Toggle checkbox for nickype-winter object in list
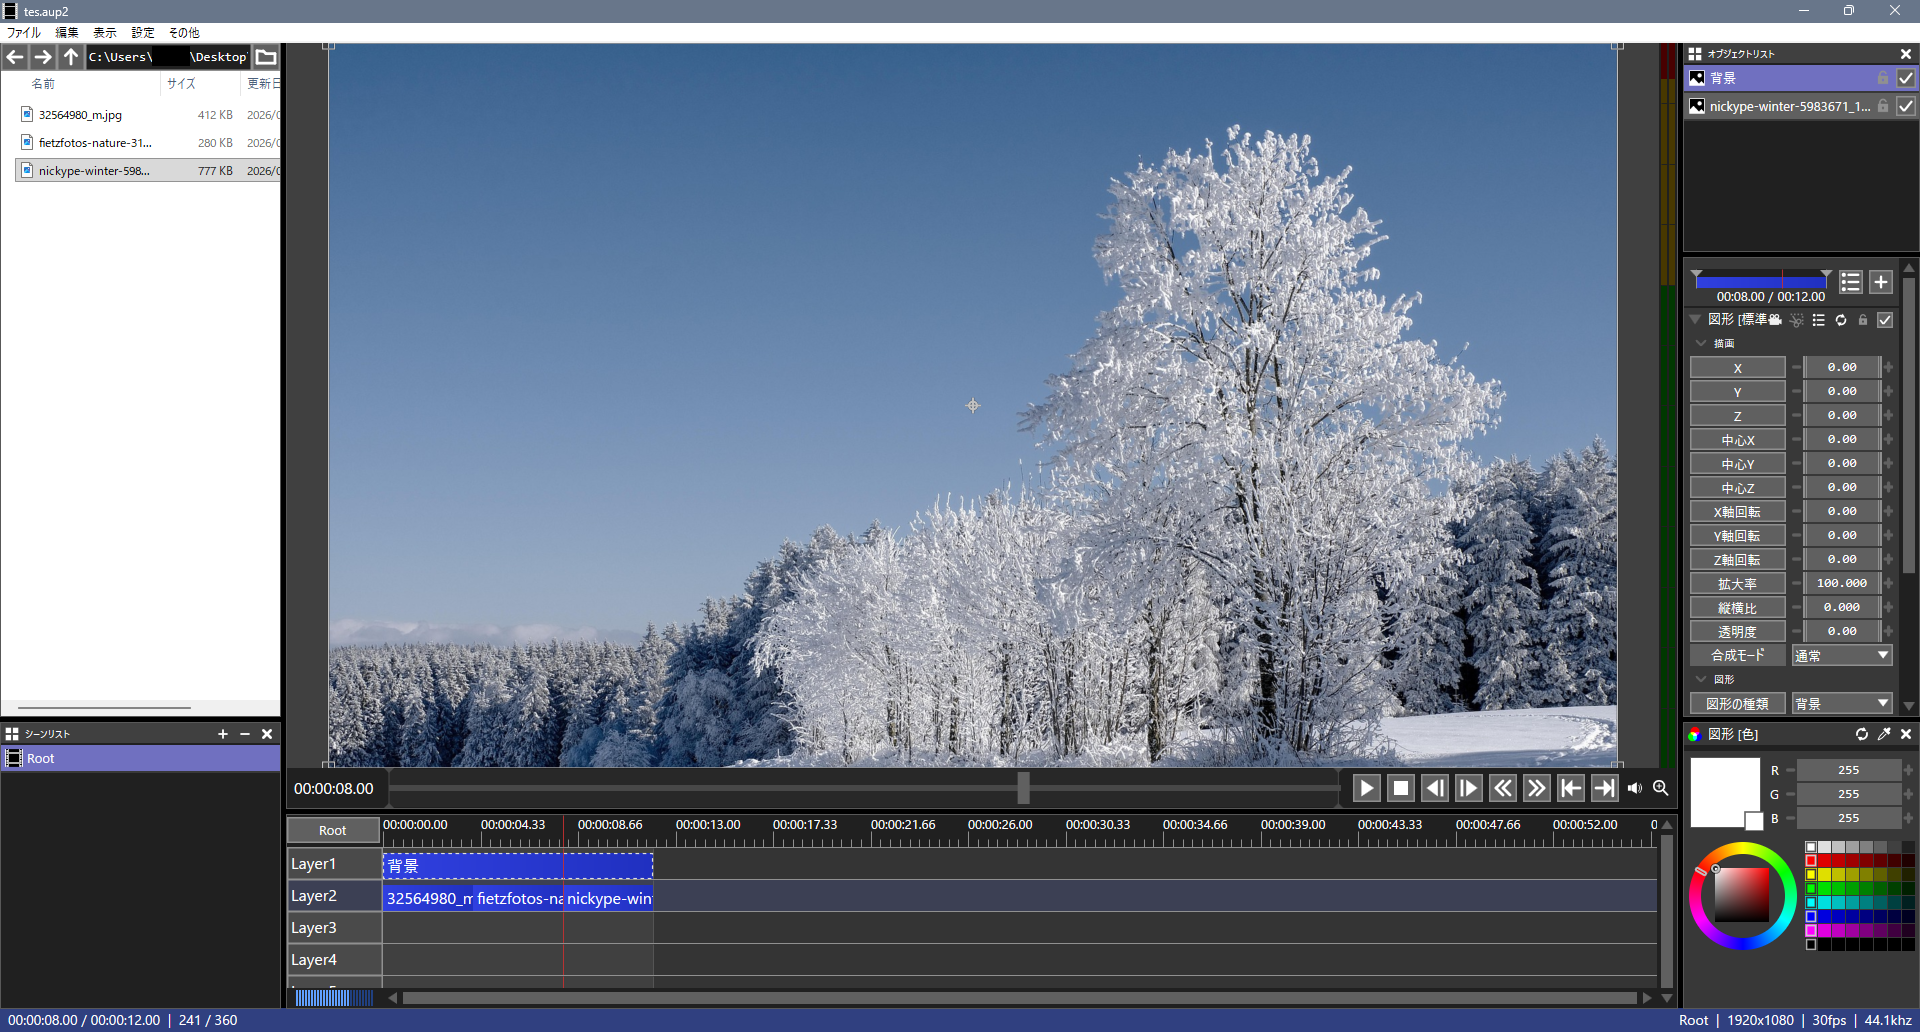The width and height of the screenshot is (1920, 1032). [x=1906, y=106]
